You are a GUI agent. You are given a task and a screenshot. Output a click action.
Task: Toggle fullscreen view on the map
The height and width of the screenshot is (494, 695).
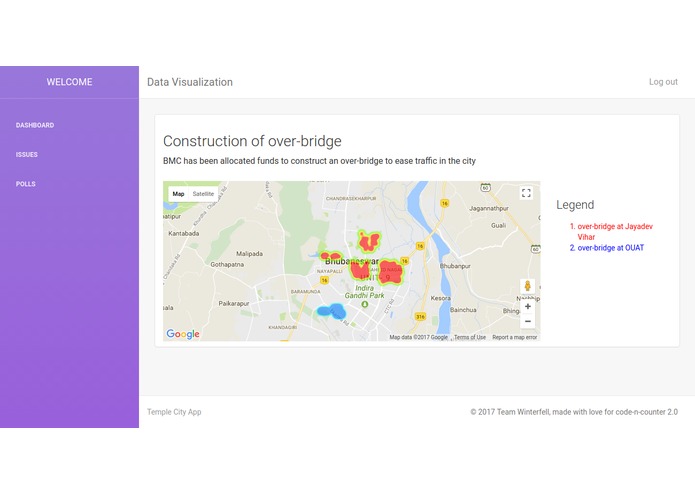pos(526,193)
